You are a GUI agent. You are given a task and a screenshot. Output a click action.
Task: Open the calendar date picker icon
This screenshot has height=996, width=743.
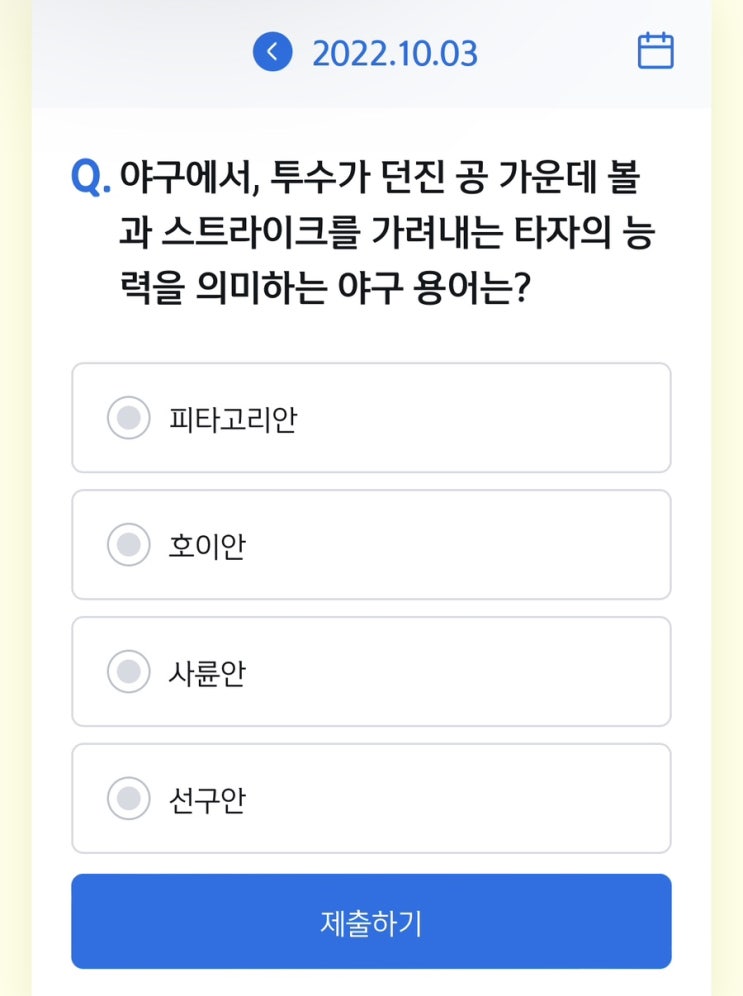coord(655,51)
